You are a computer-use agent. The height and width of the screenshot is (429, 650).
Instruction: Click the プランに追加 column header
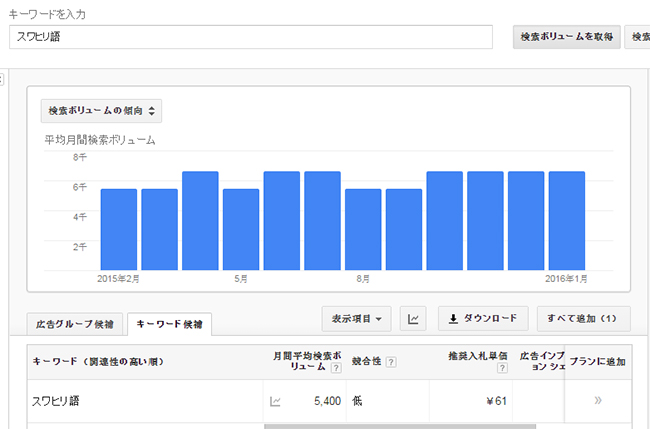point(597,362)
